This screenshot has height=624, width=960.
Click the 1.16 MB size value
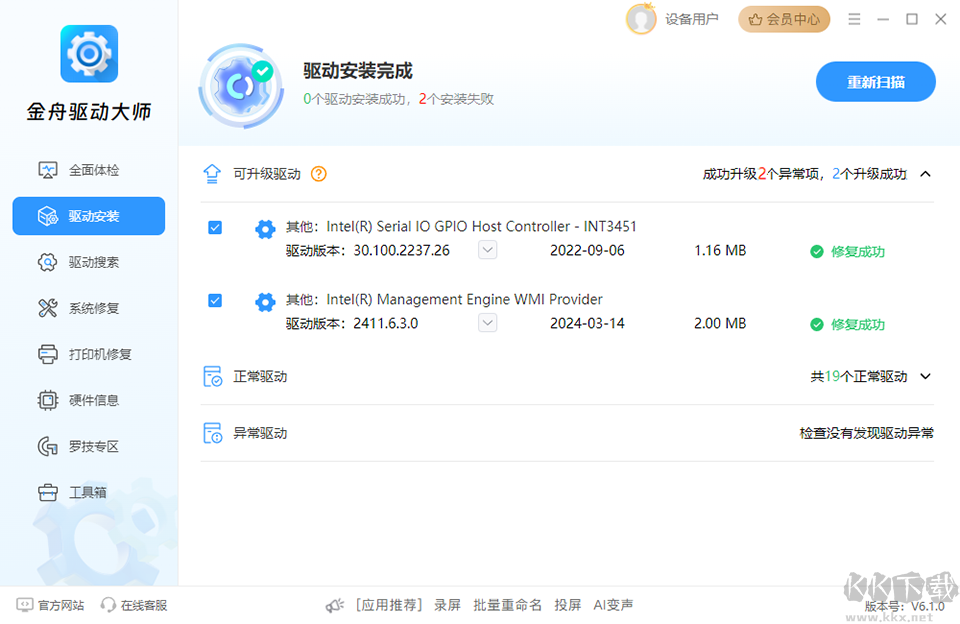pyautogui.click(x=720, y=250)
